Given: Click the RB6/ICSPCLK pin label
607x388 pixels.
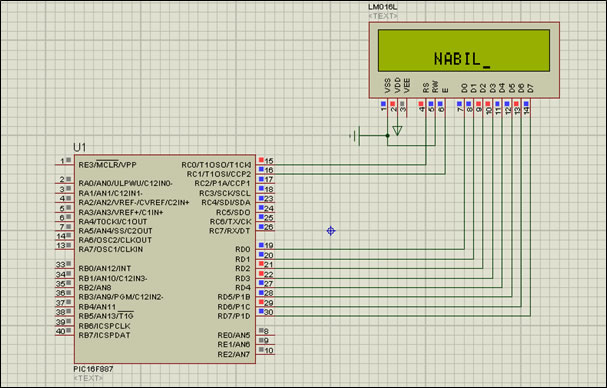Looking at the screenshot, I should coord(104,326).
